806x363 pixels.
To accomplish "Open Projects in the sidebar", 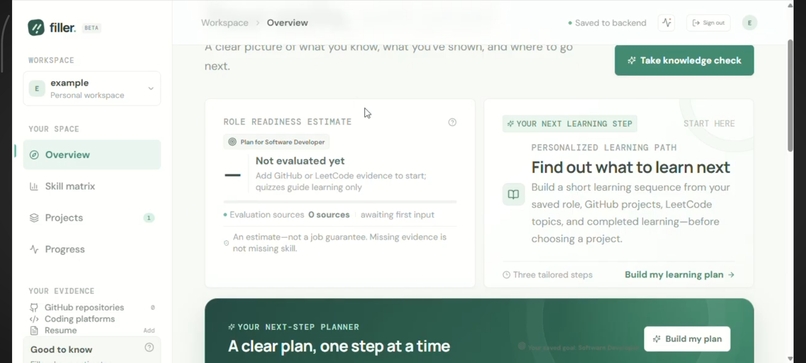I will click(92, 218).
